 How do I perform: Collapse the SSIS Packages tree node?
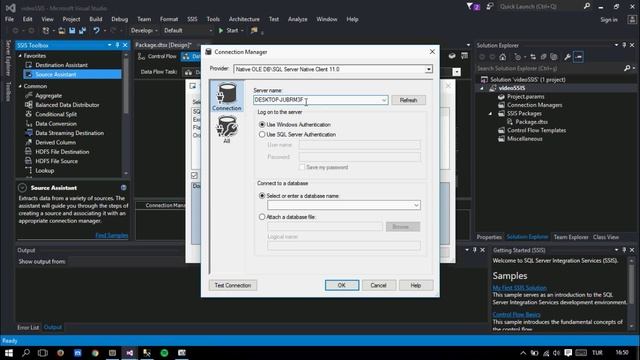(x=491, y=113)
